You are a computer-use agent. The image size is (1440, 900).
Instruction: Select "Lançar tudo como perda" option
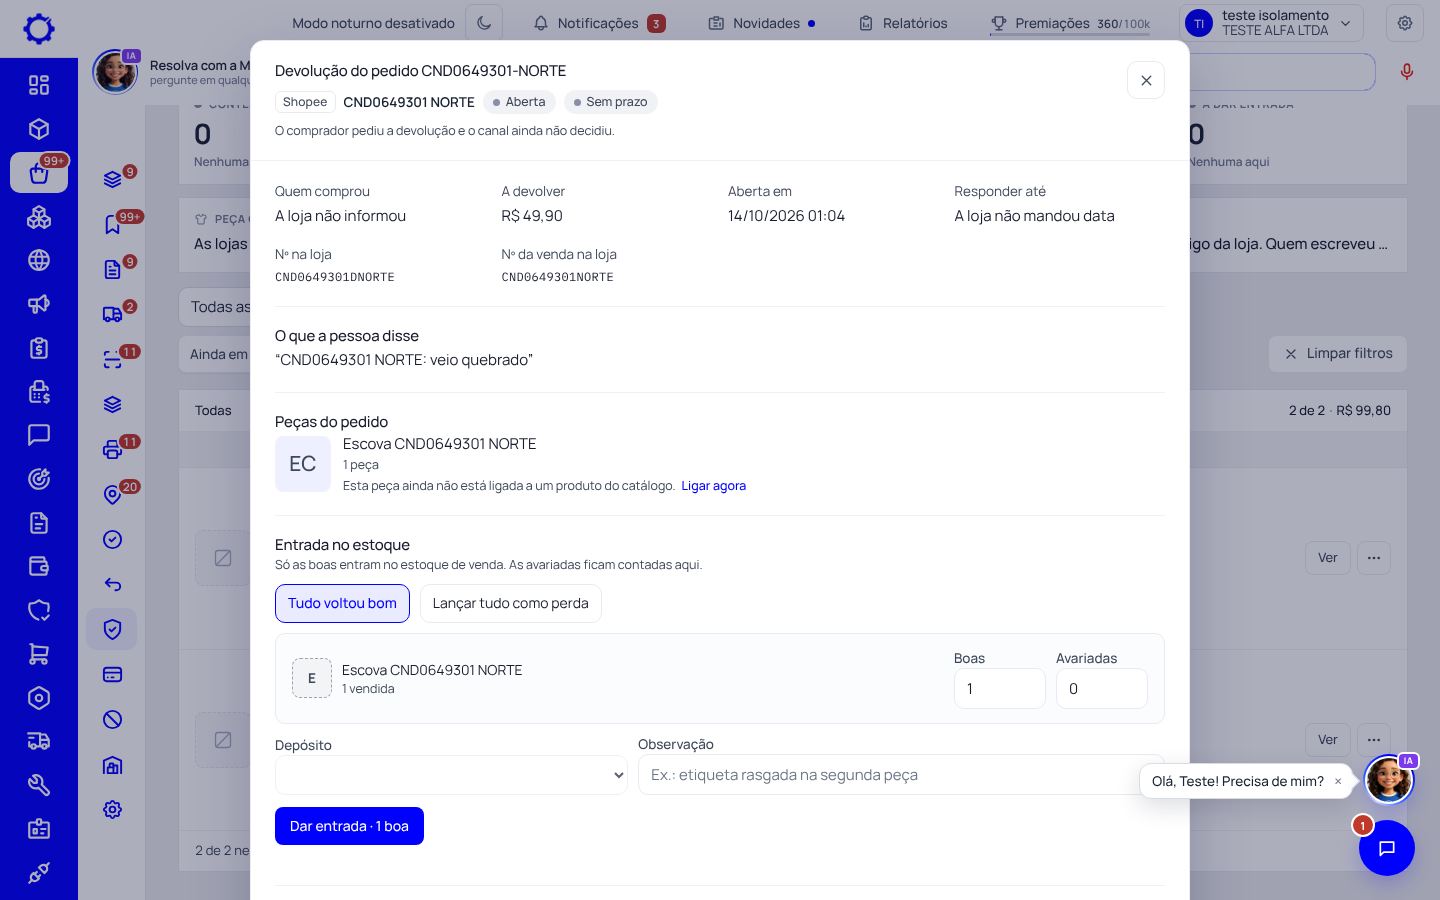point(511,603)
